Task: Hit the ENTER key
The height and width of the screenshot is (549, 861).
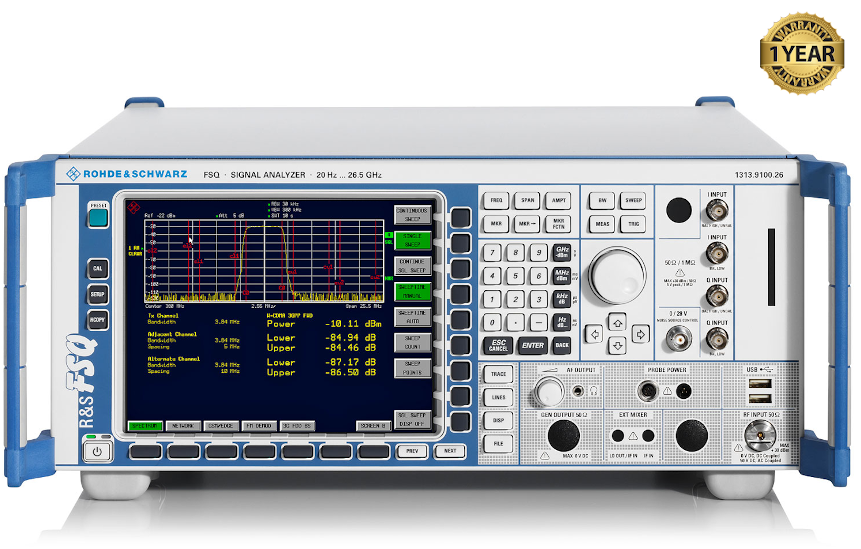Action: pos(532,345)
